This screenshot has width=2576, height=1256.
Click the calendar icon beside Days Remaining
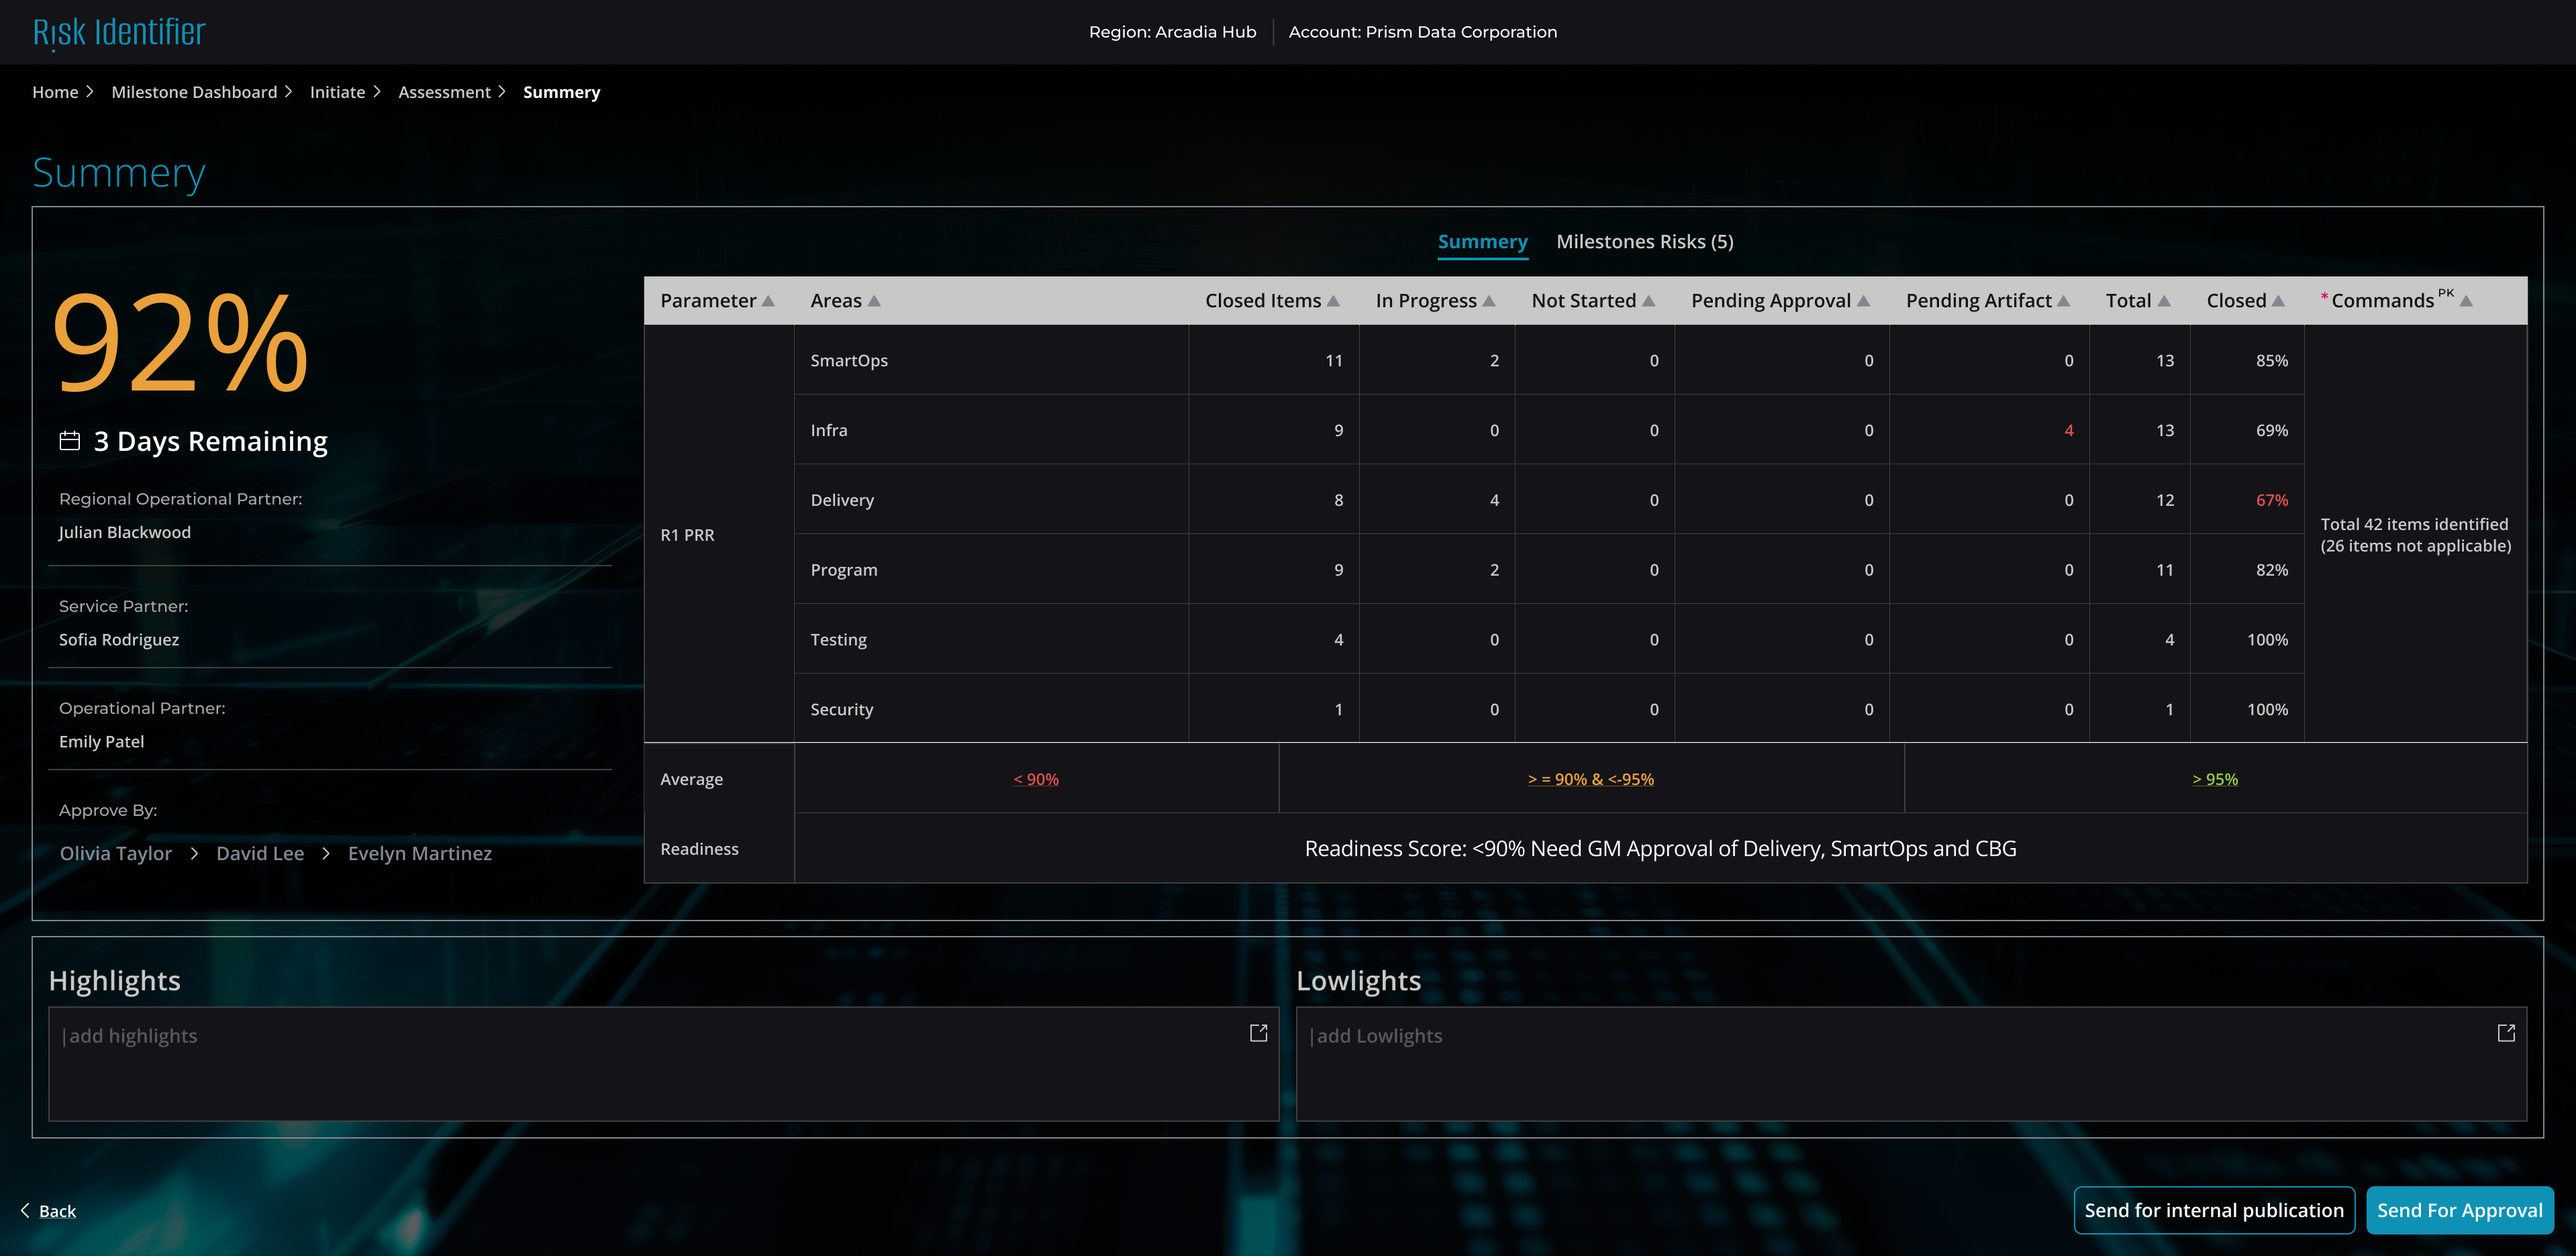(70, 441)
